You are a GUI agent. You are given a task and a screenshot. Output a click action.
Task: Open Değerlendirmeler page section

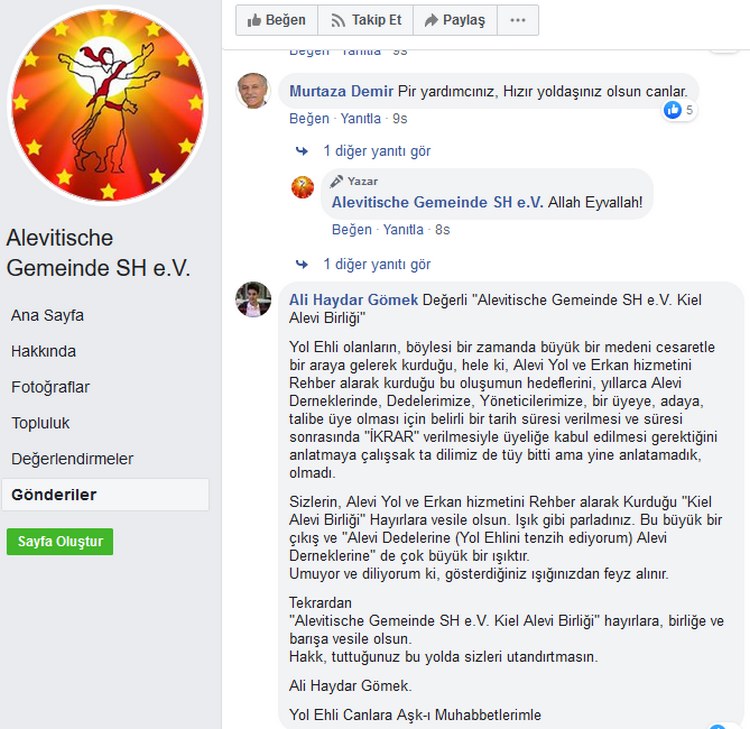[72, 459]
